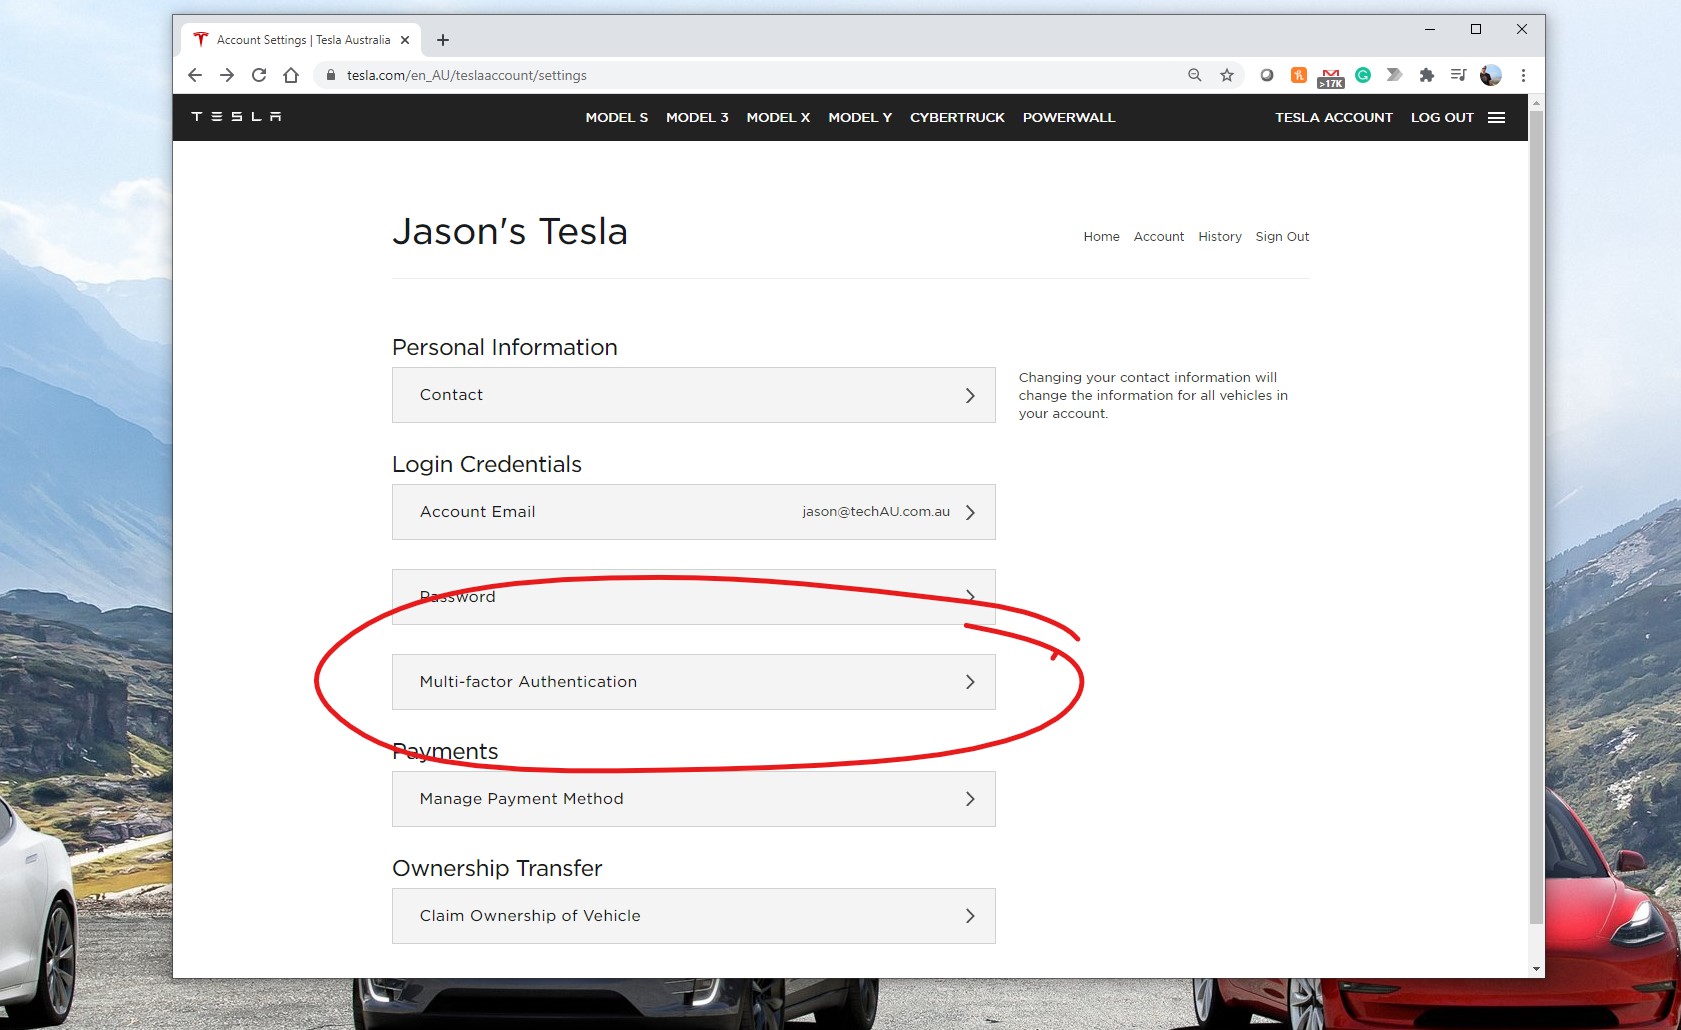
Task: Go back with the browser back arrow
Action: [x=195, y=75]
